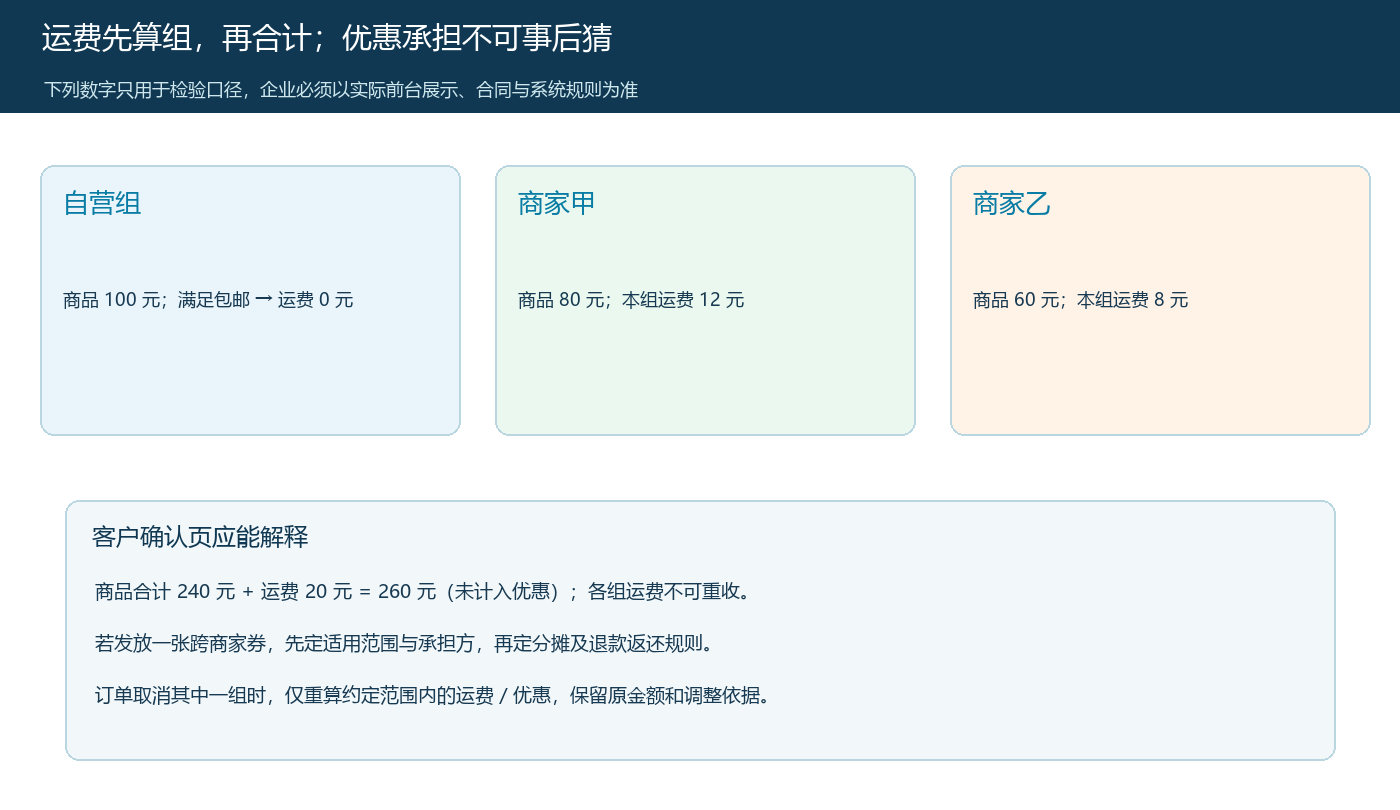Select the subtitle line beginning 下列数字只用于检验口径
Viewport: 1400px width, 810px height.
[x=341, y=90]
